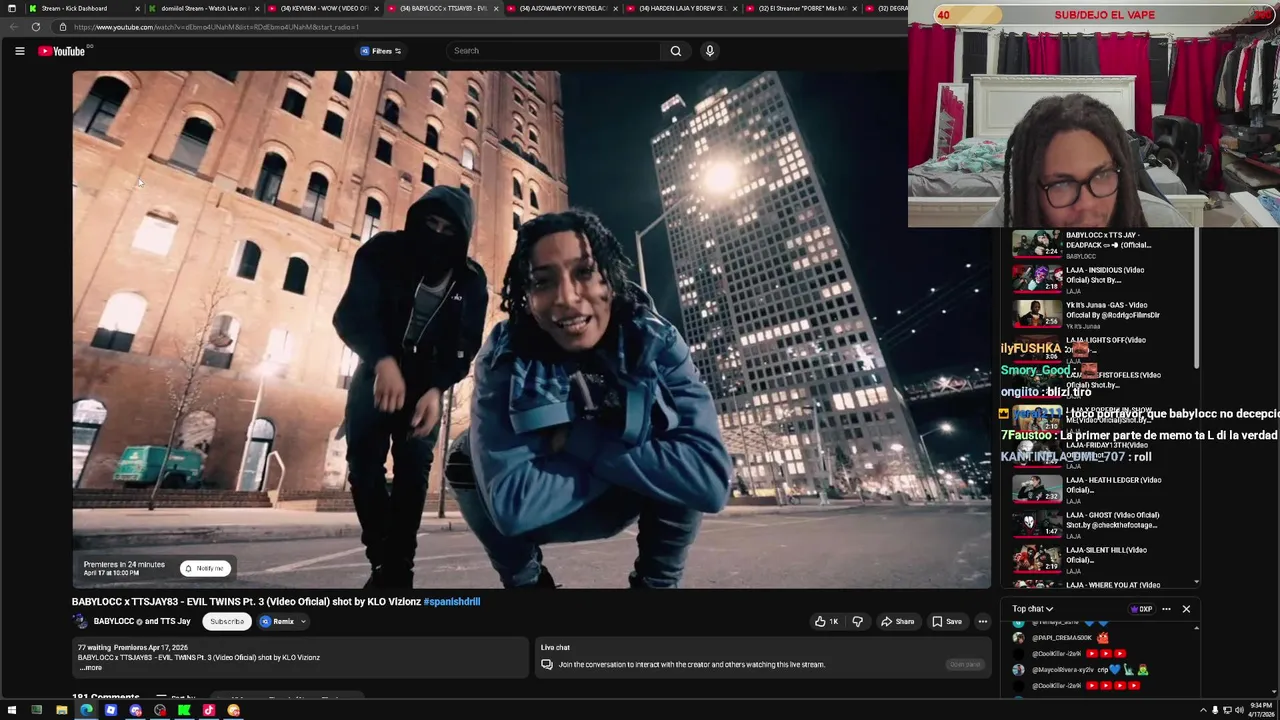This screenshot has height=720, width=1280.
Task: Switch to the AJSOWAVEYYY Y REYDELAC tab
Action: tap(563, 8)
